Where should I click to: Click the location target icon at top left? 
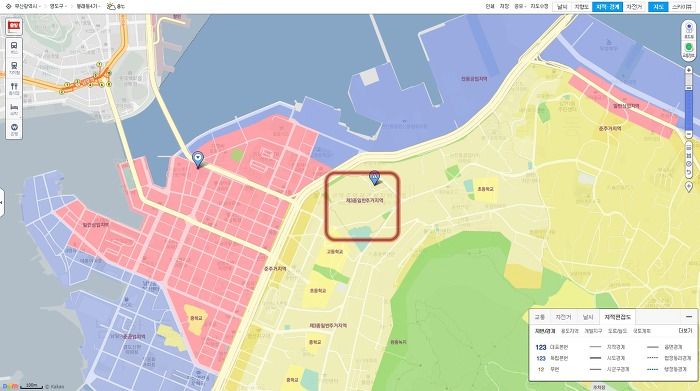tap(8, 6)
